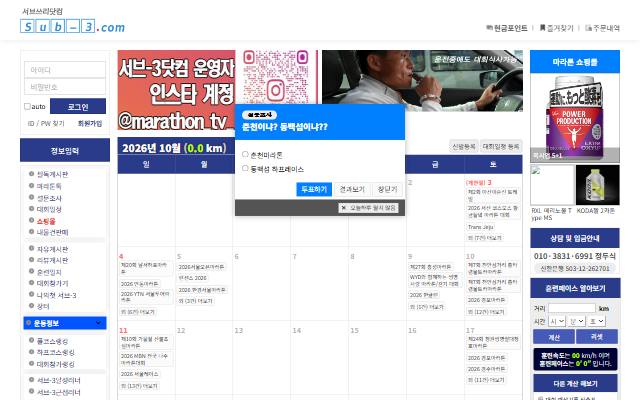Click the 로그인 button

point(78,107)
